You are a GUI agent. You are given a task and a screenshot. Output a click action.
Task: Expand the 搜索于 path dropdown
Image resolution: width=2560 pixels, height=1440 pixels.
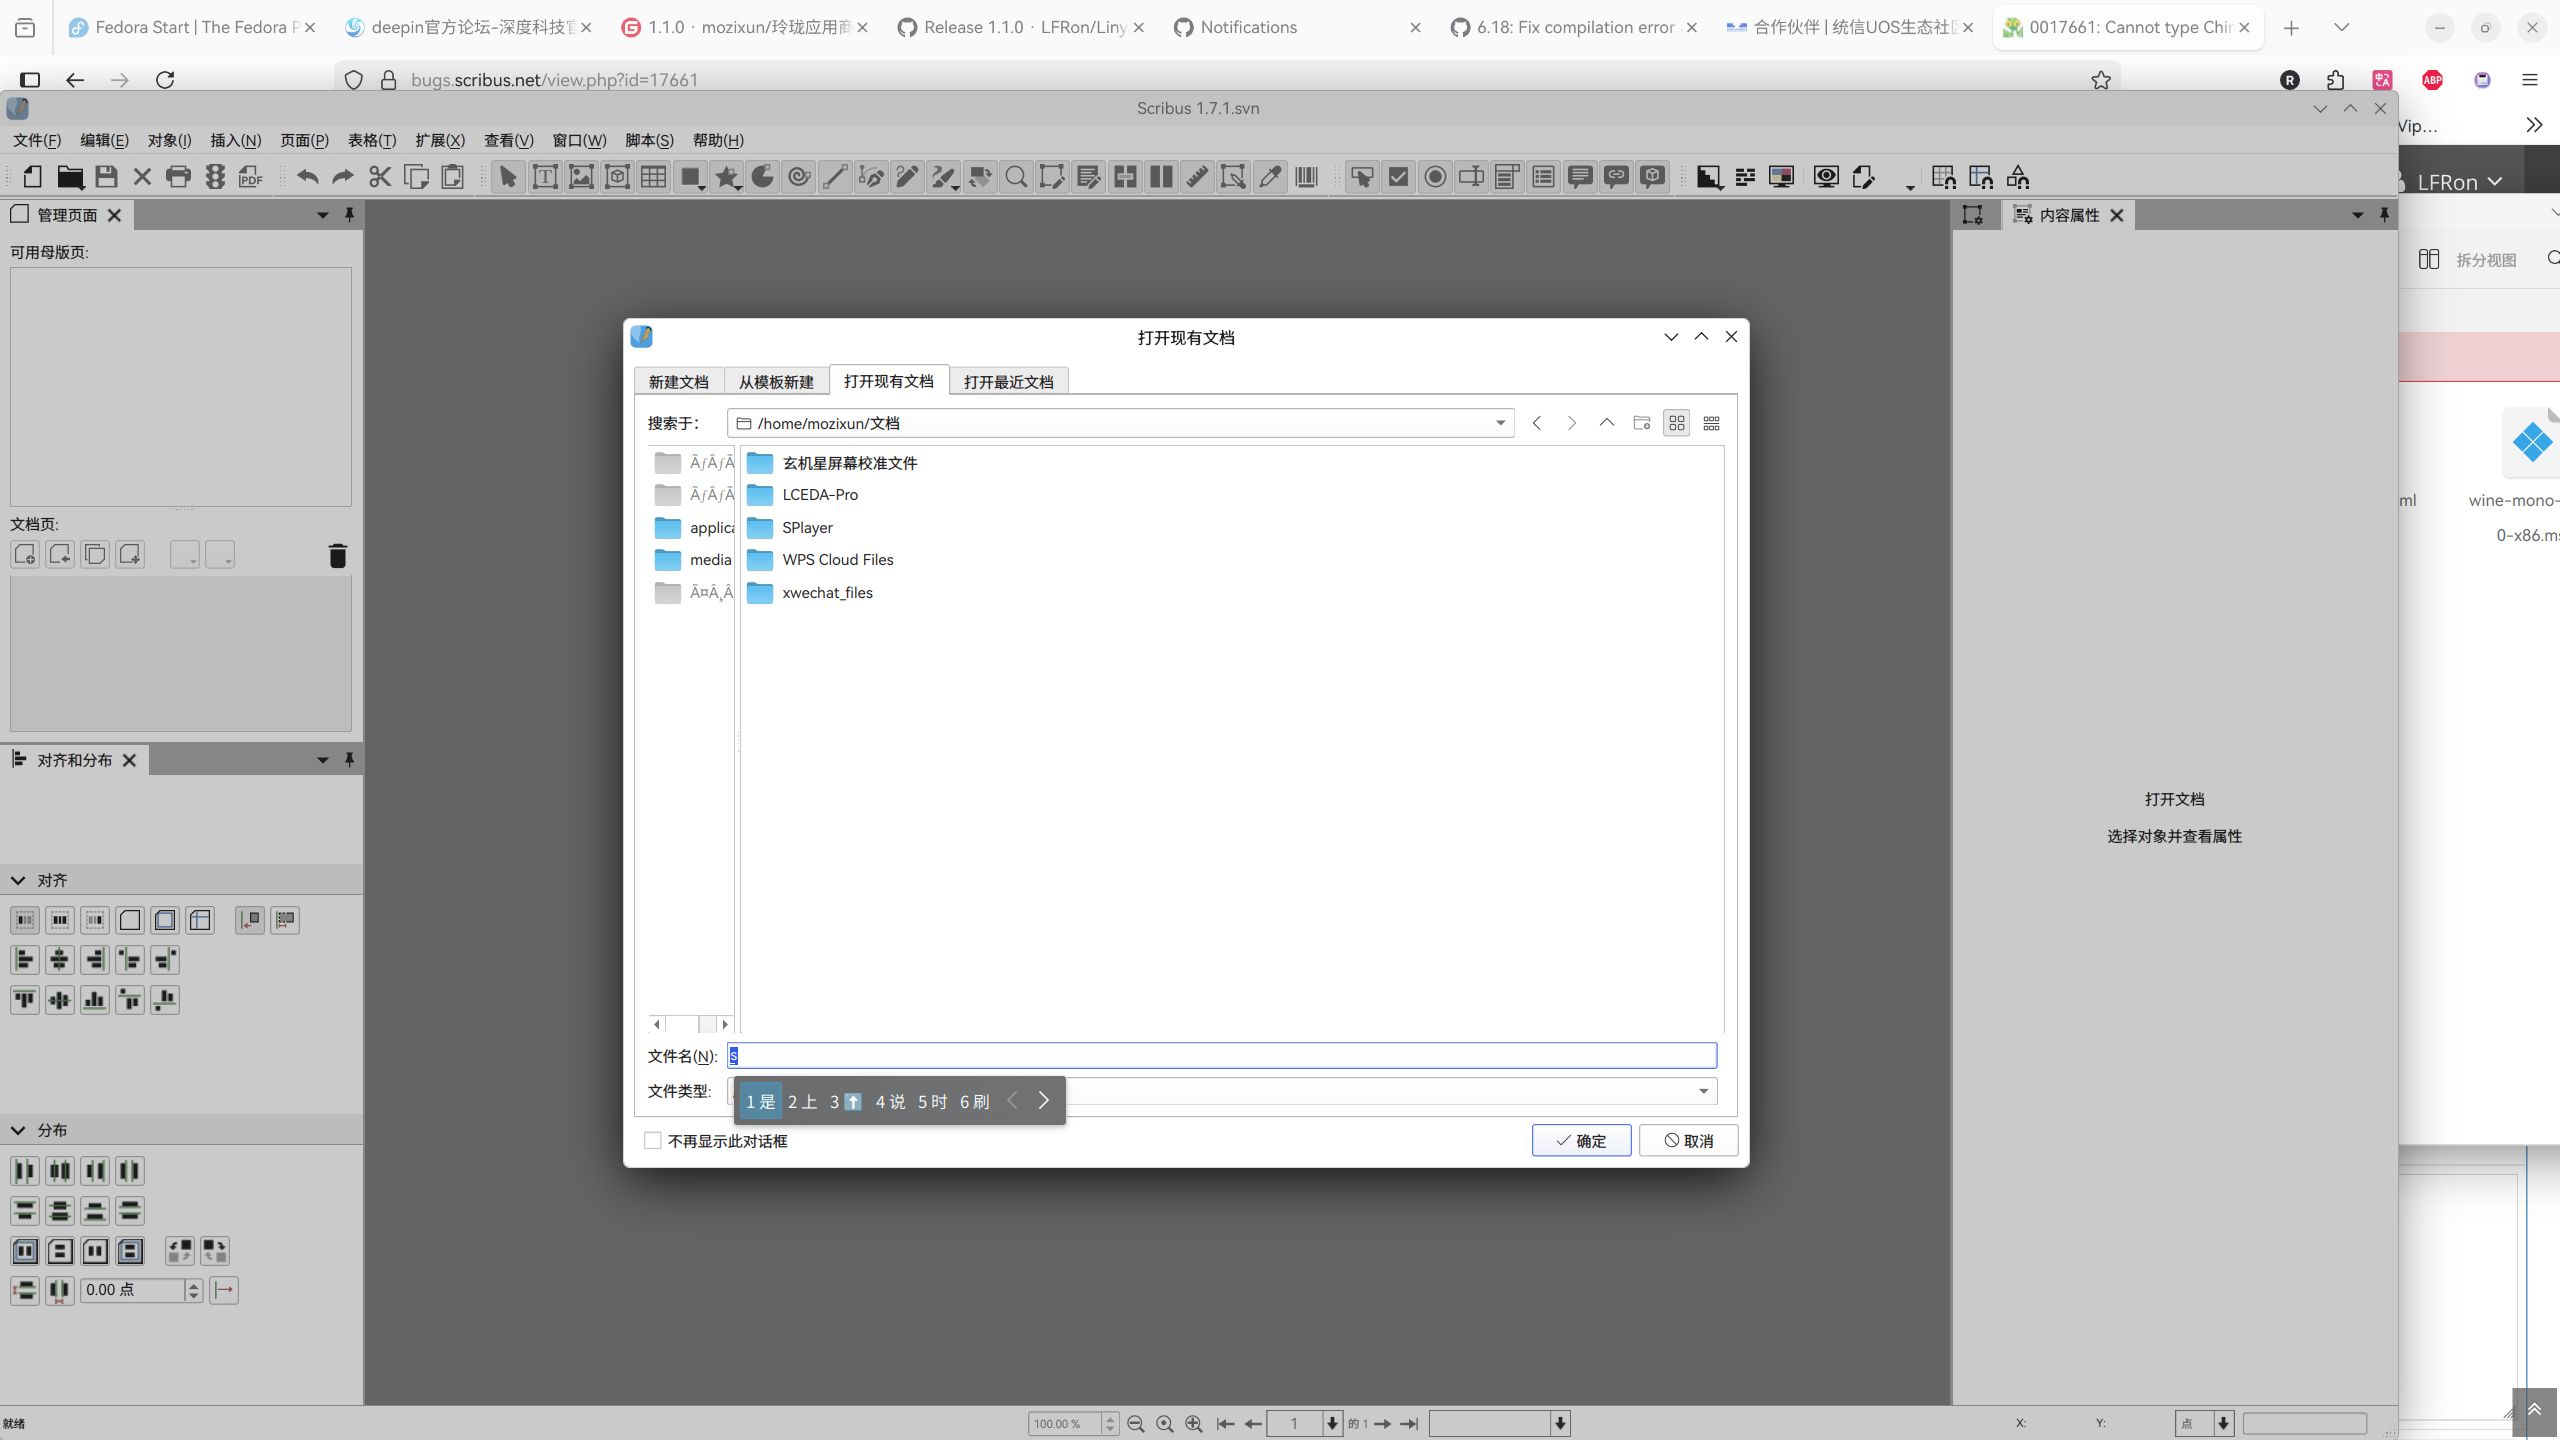[x=1500, y=423]
